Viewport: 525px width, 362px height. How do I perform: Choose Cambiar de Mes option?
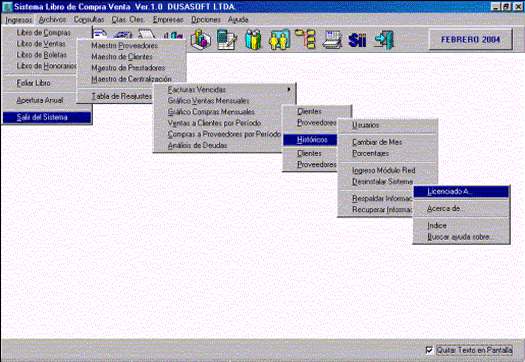[x=377, y=142]
